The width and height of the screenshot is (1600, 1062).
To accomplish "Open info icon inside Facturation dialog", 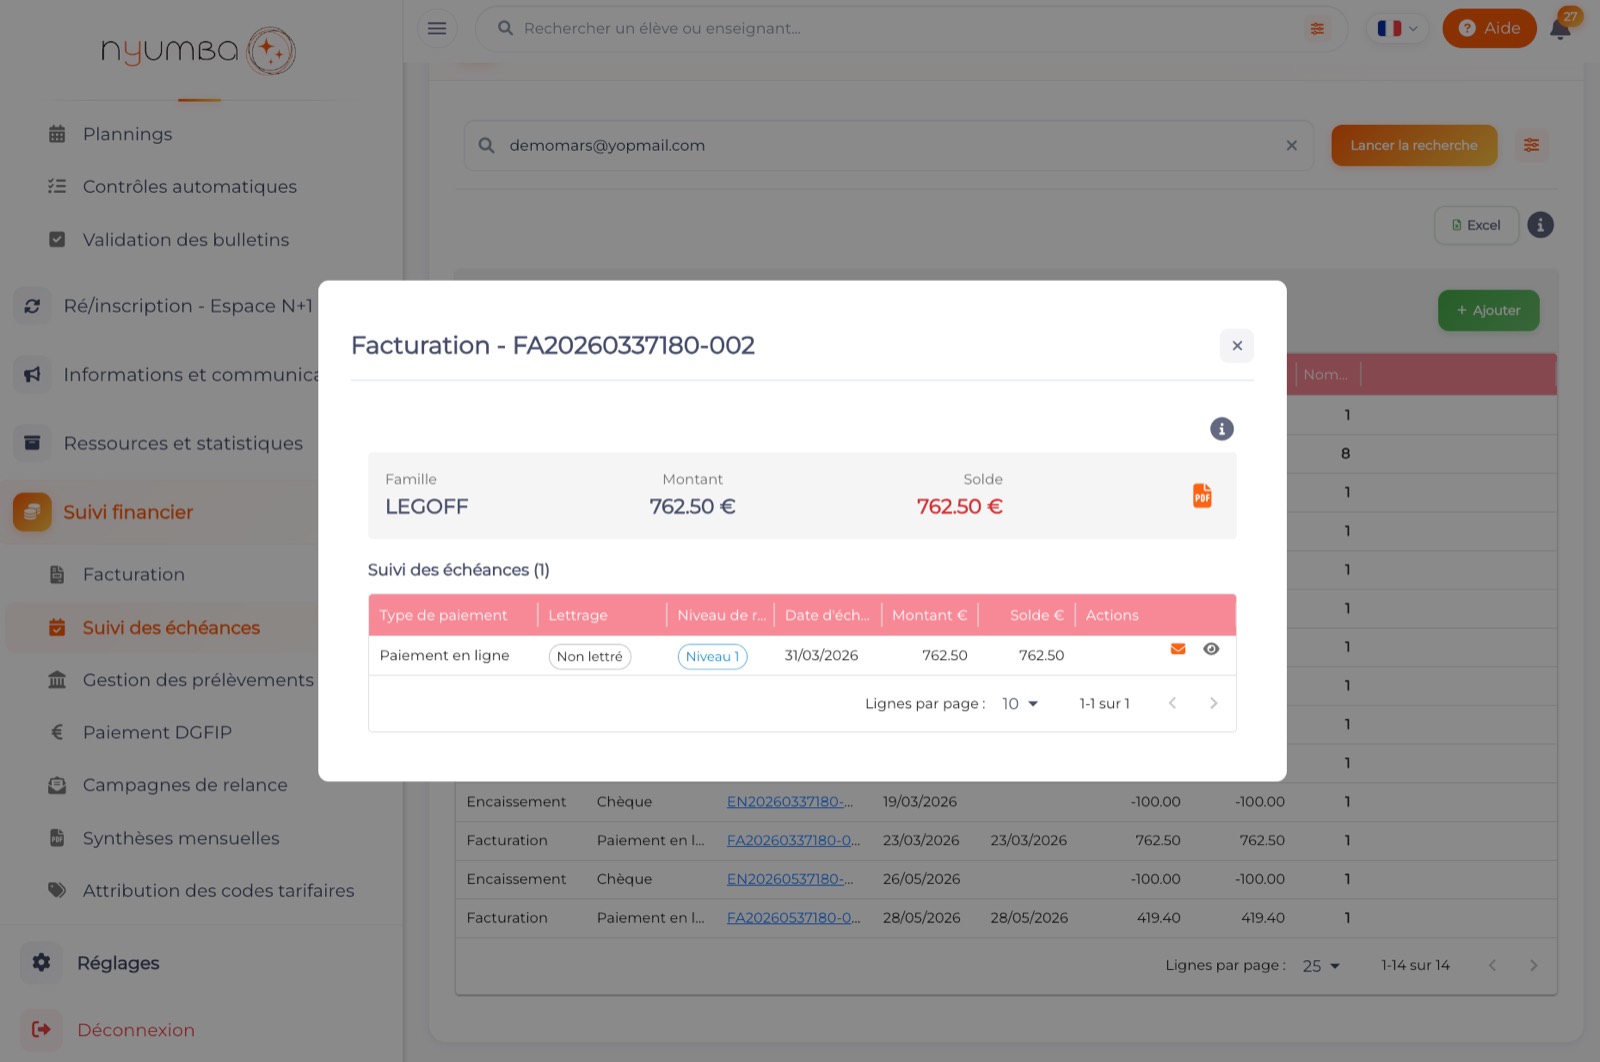I will [x=1221, y=429].
